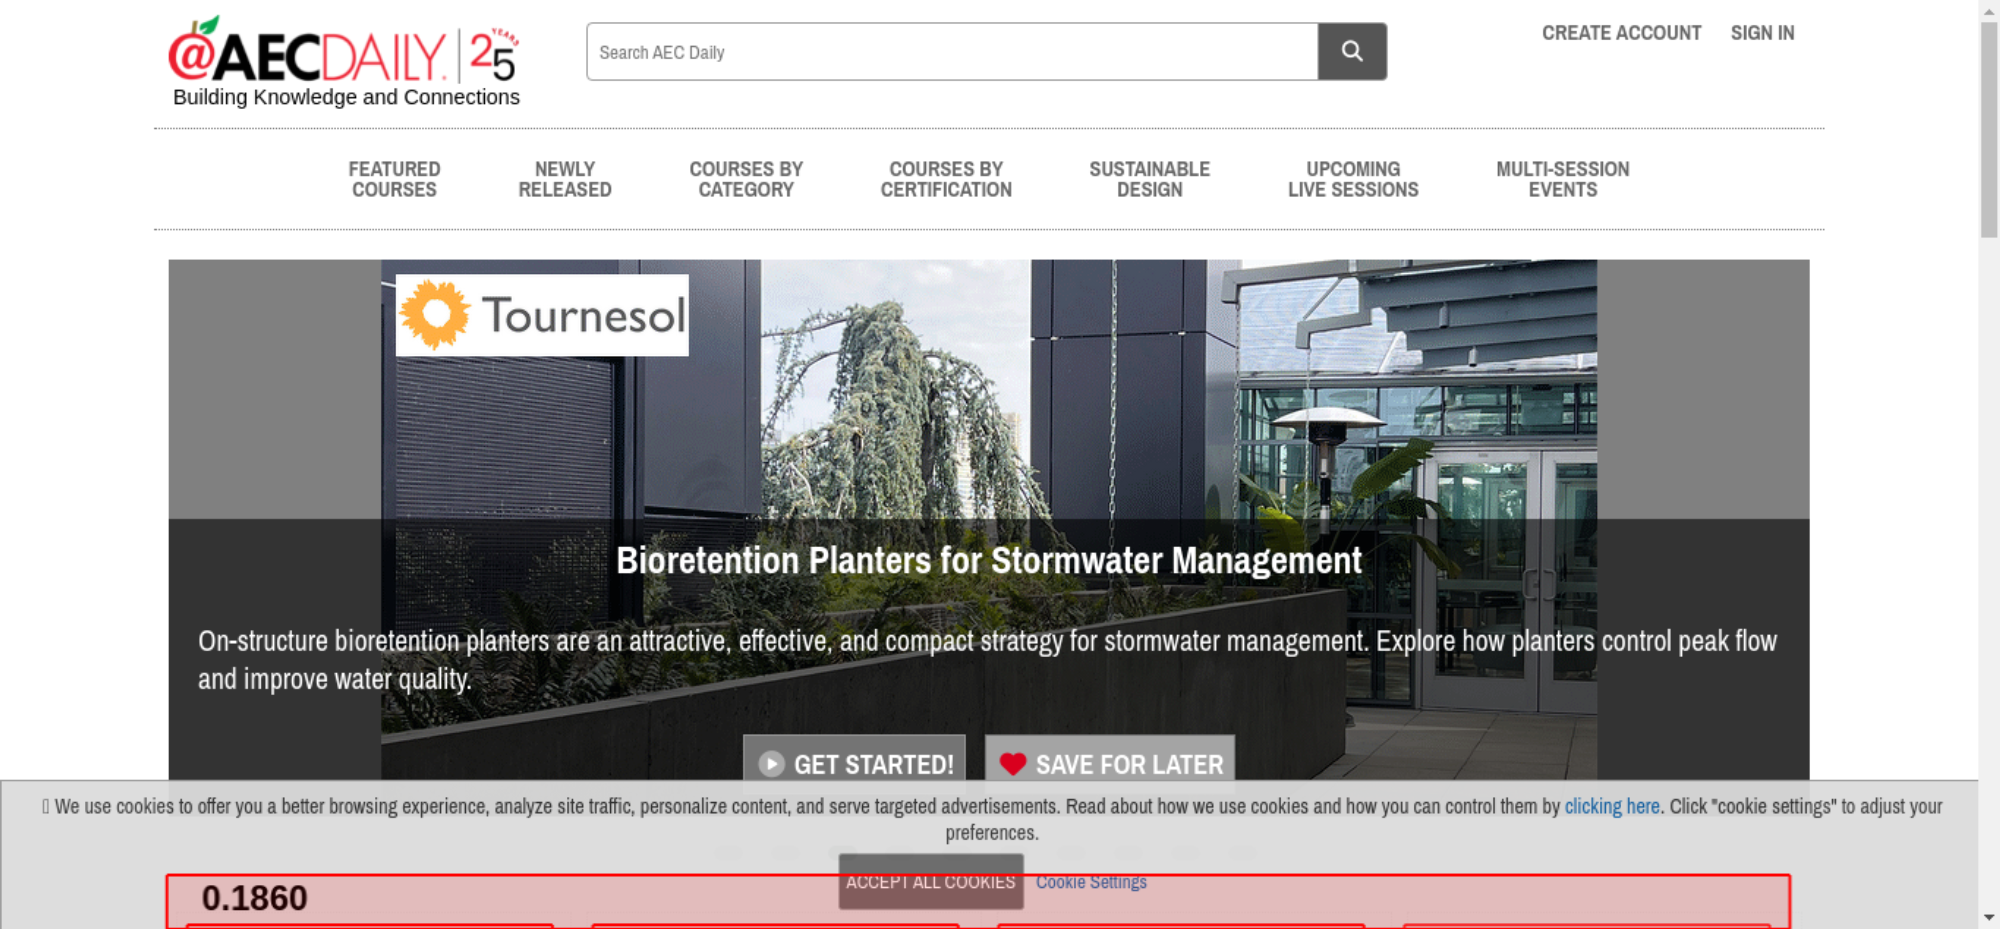The width and height of the screenshot is (2000, 929).
Task: Expand Courses By Certification
Action: (x=945, y=180)
